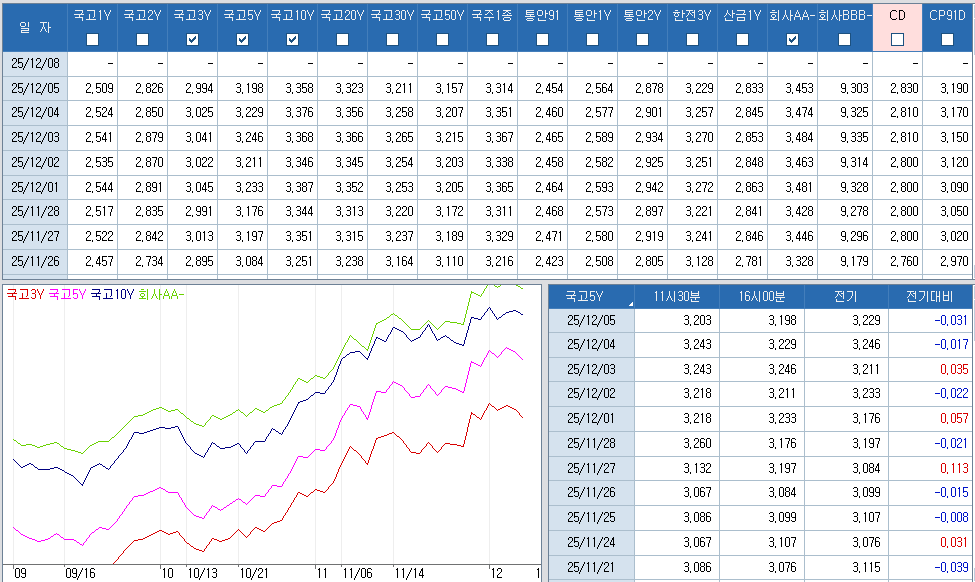Tick the 통안91 checkbox

(542, 40)
